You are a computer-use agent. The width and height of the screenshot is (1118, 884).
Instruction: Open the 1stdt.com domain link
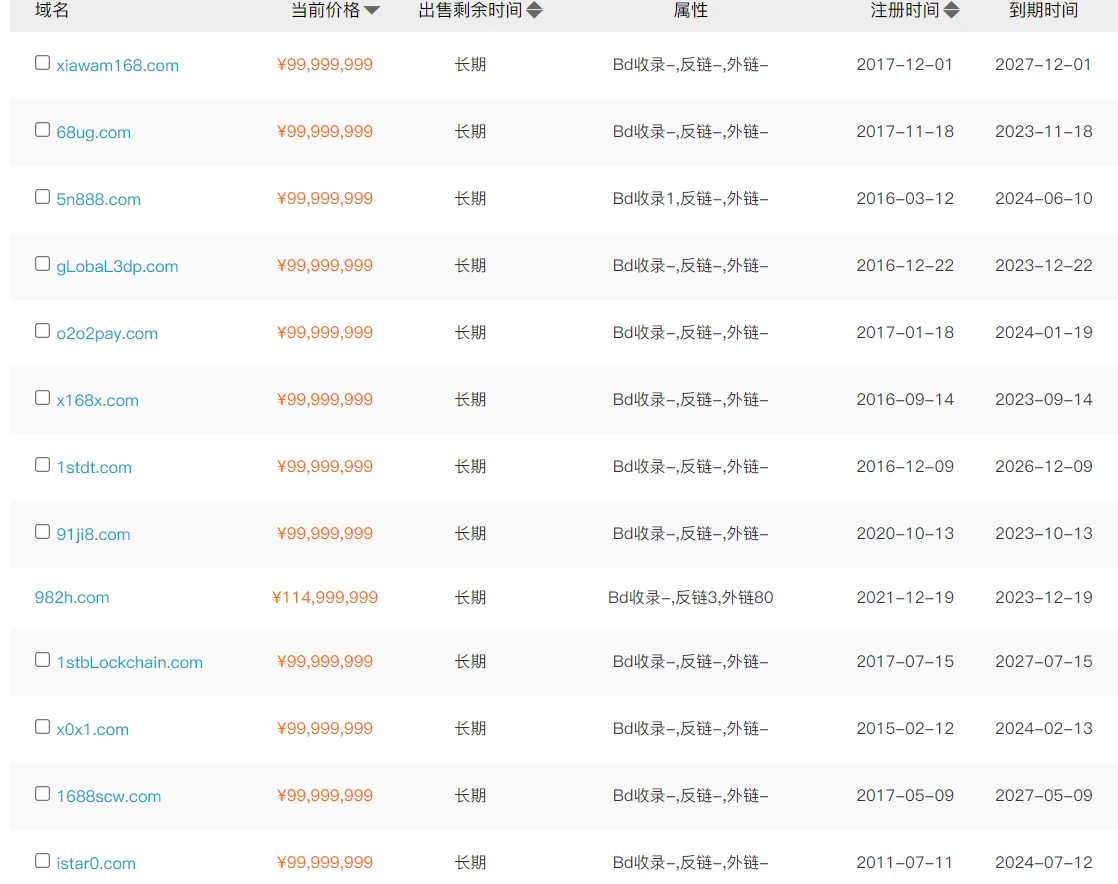point(94,468)
